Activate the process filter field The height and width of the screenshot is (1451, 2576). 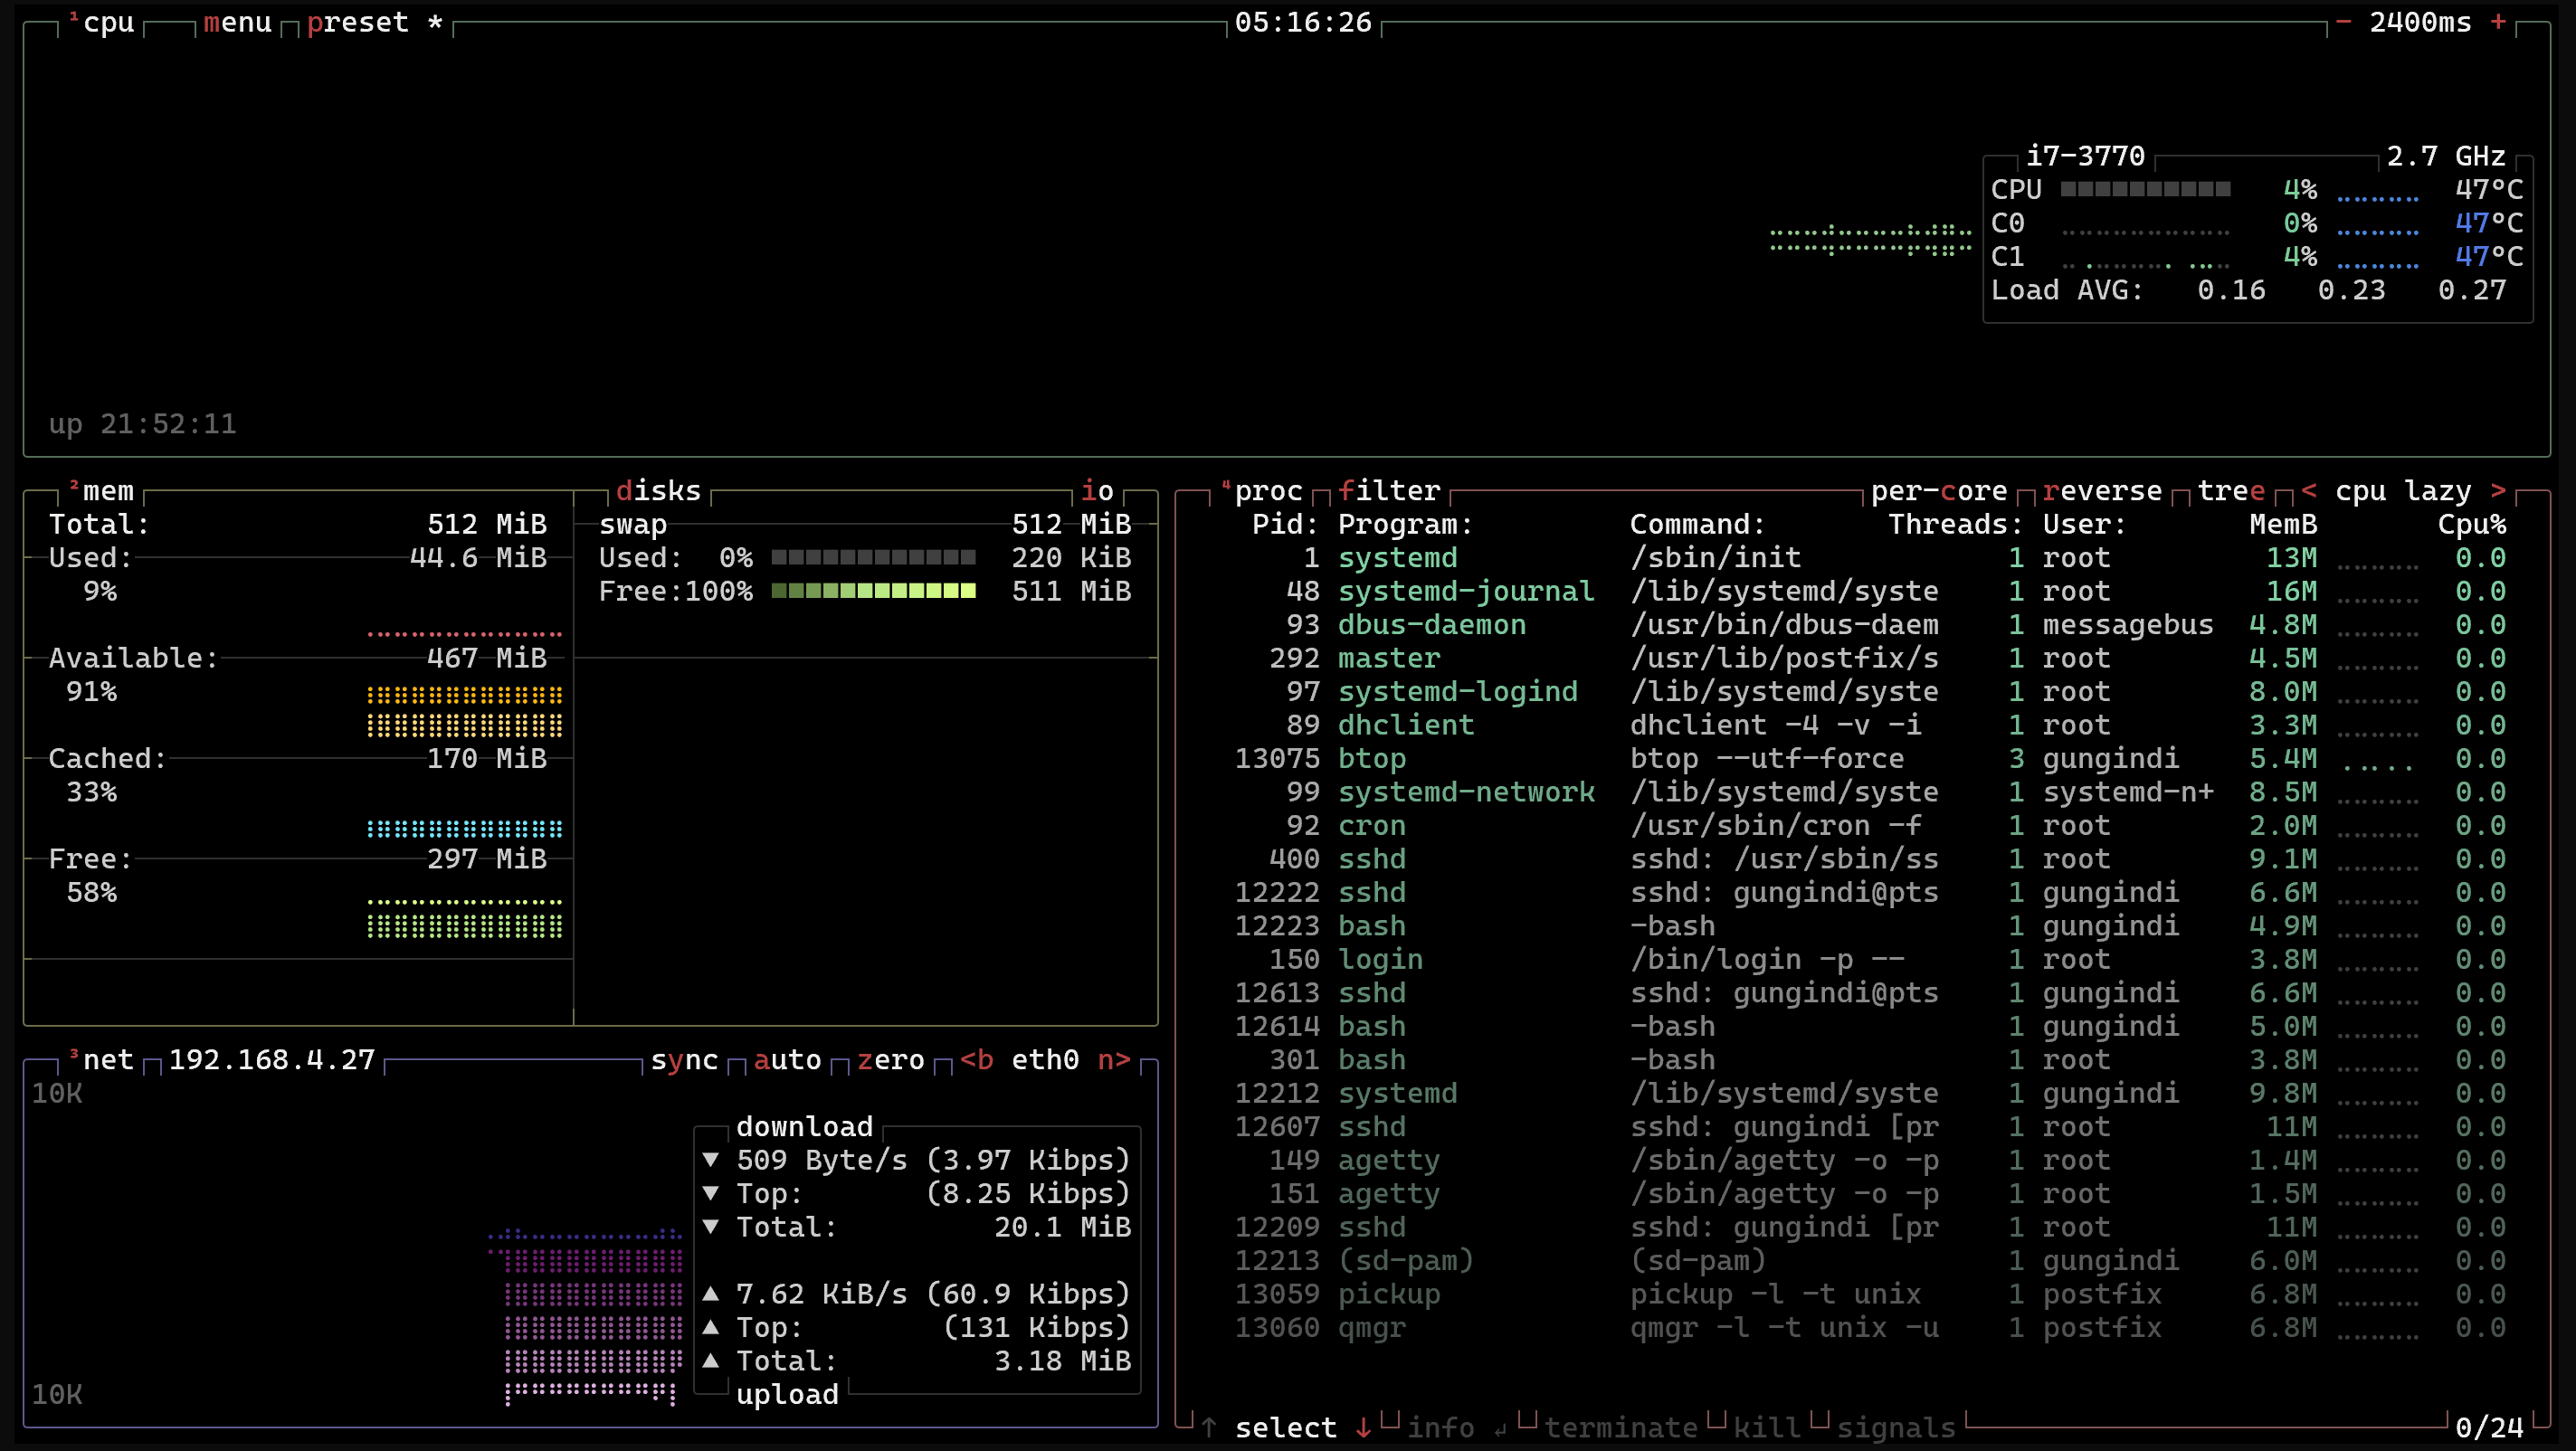pos(1389,491)
